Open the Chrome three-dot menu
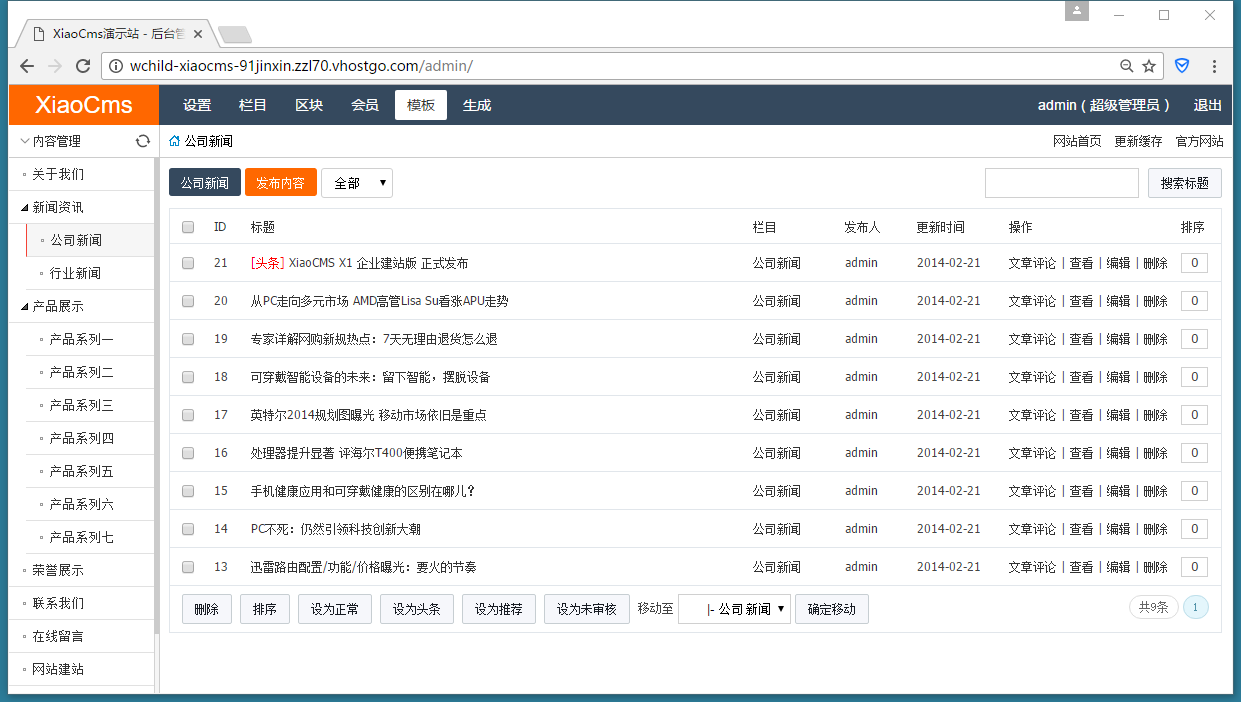Viewport: 1241px width, 702px height. [x=1214, y=66]
